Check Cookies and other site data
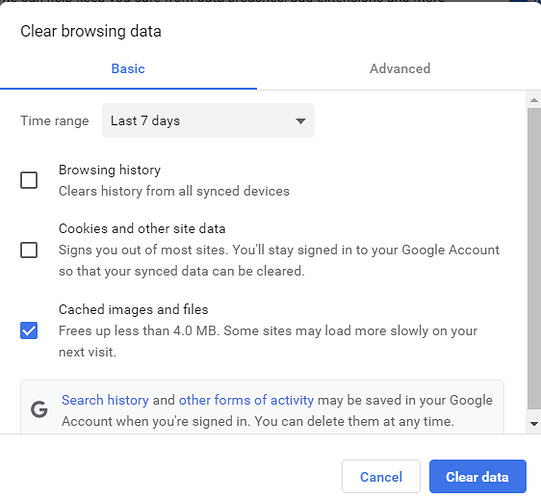This screenshot has height=500, width=541. 29,250
